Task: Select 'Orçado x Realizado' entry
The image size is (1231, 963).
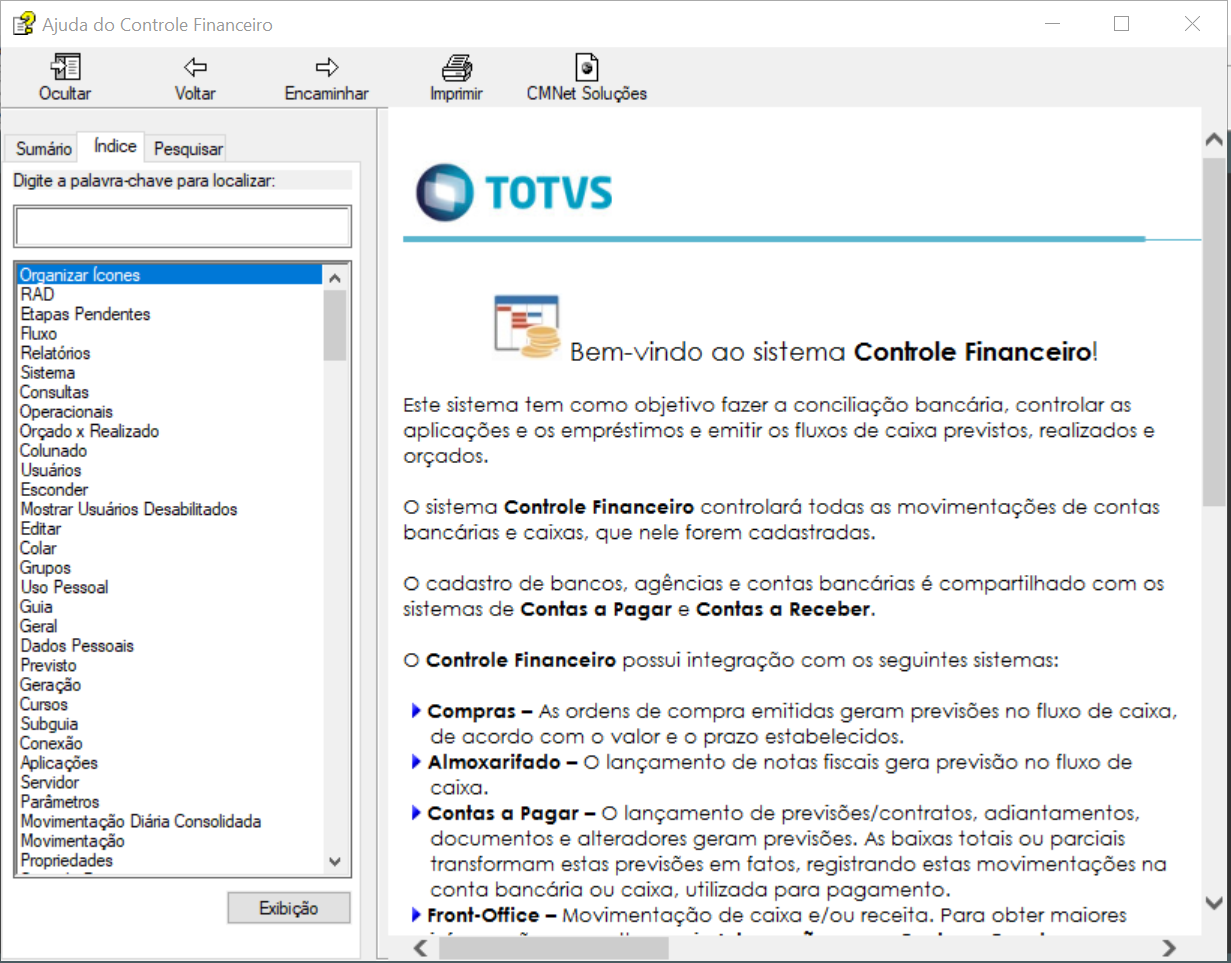Action: coord(170,431)
